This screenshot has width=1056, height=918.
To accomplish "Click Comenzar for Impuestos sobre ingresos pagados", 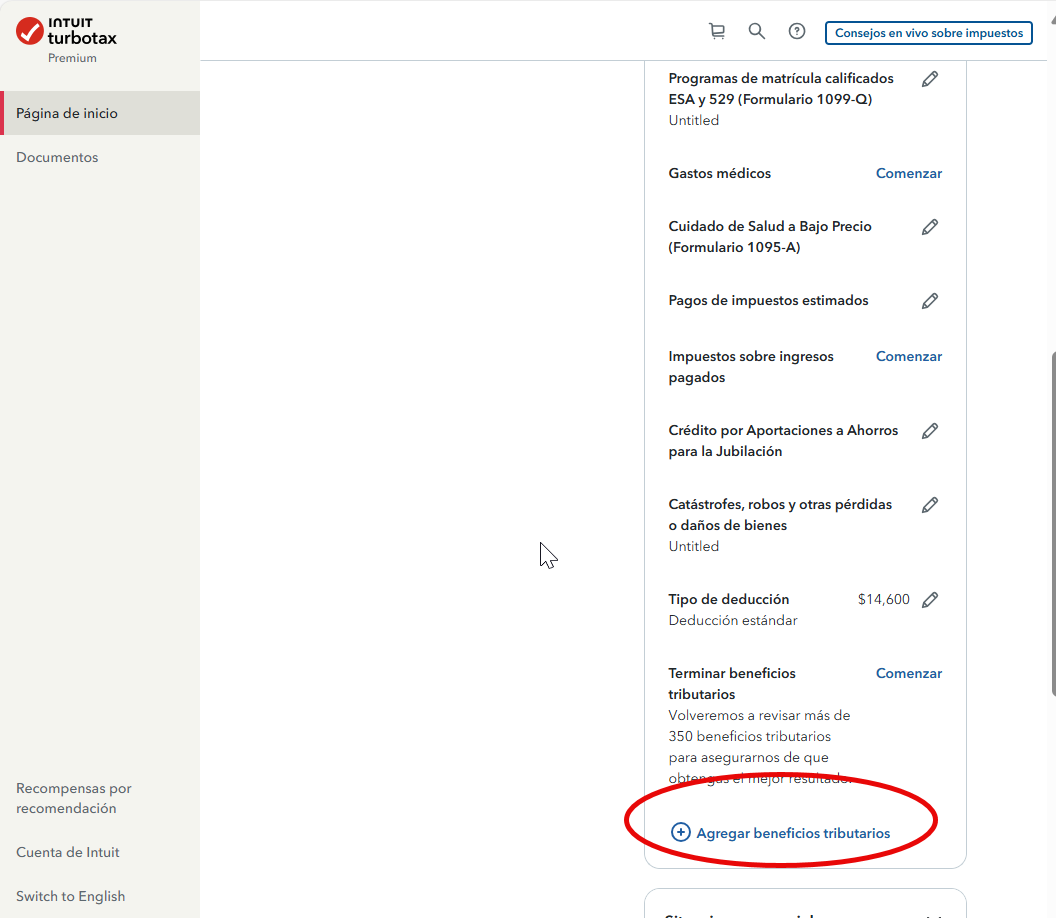I will click(x=908, y=356).
